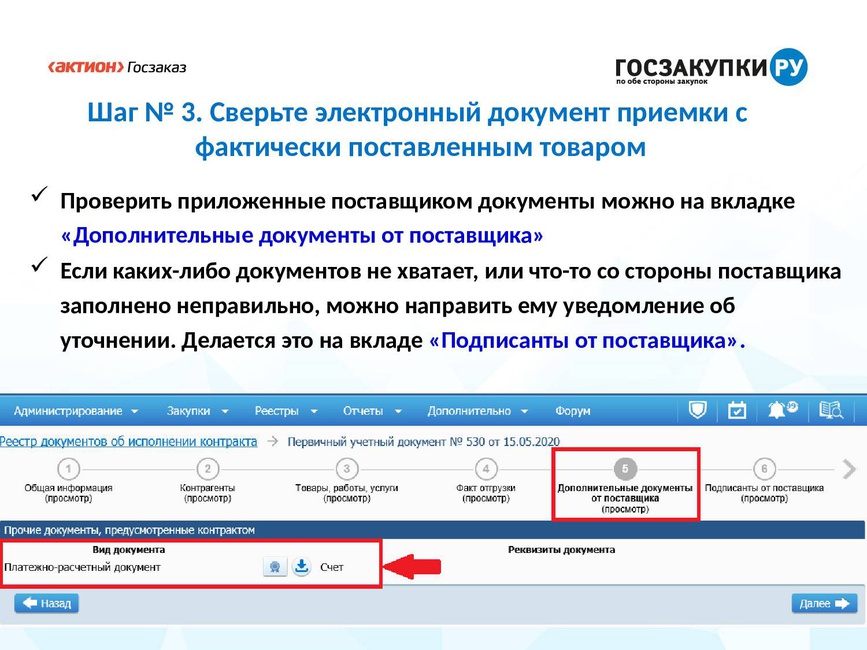Go to step 2 Контрагенты
867x650 pixels.
[x=207, y=481]
